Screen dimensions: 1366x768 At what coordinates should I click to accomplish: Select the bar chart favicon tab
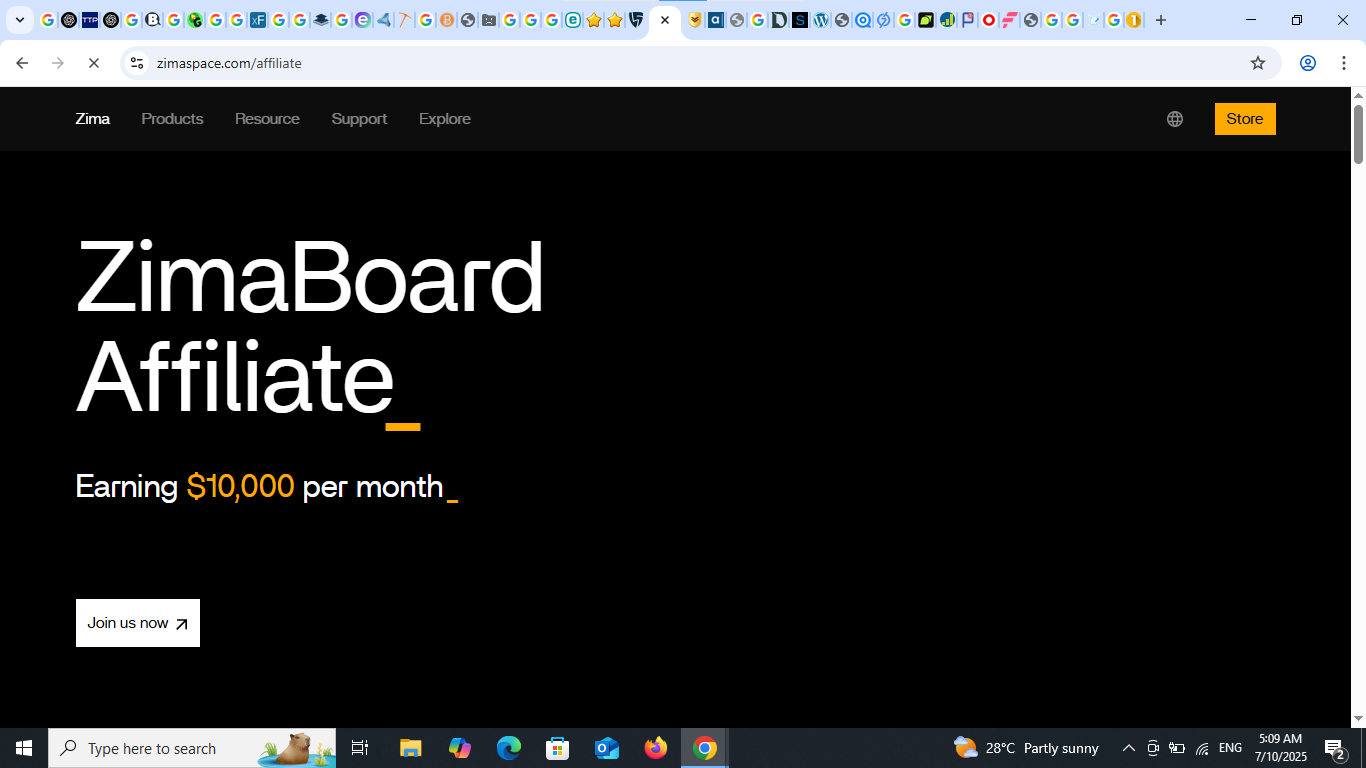point(947,20)
